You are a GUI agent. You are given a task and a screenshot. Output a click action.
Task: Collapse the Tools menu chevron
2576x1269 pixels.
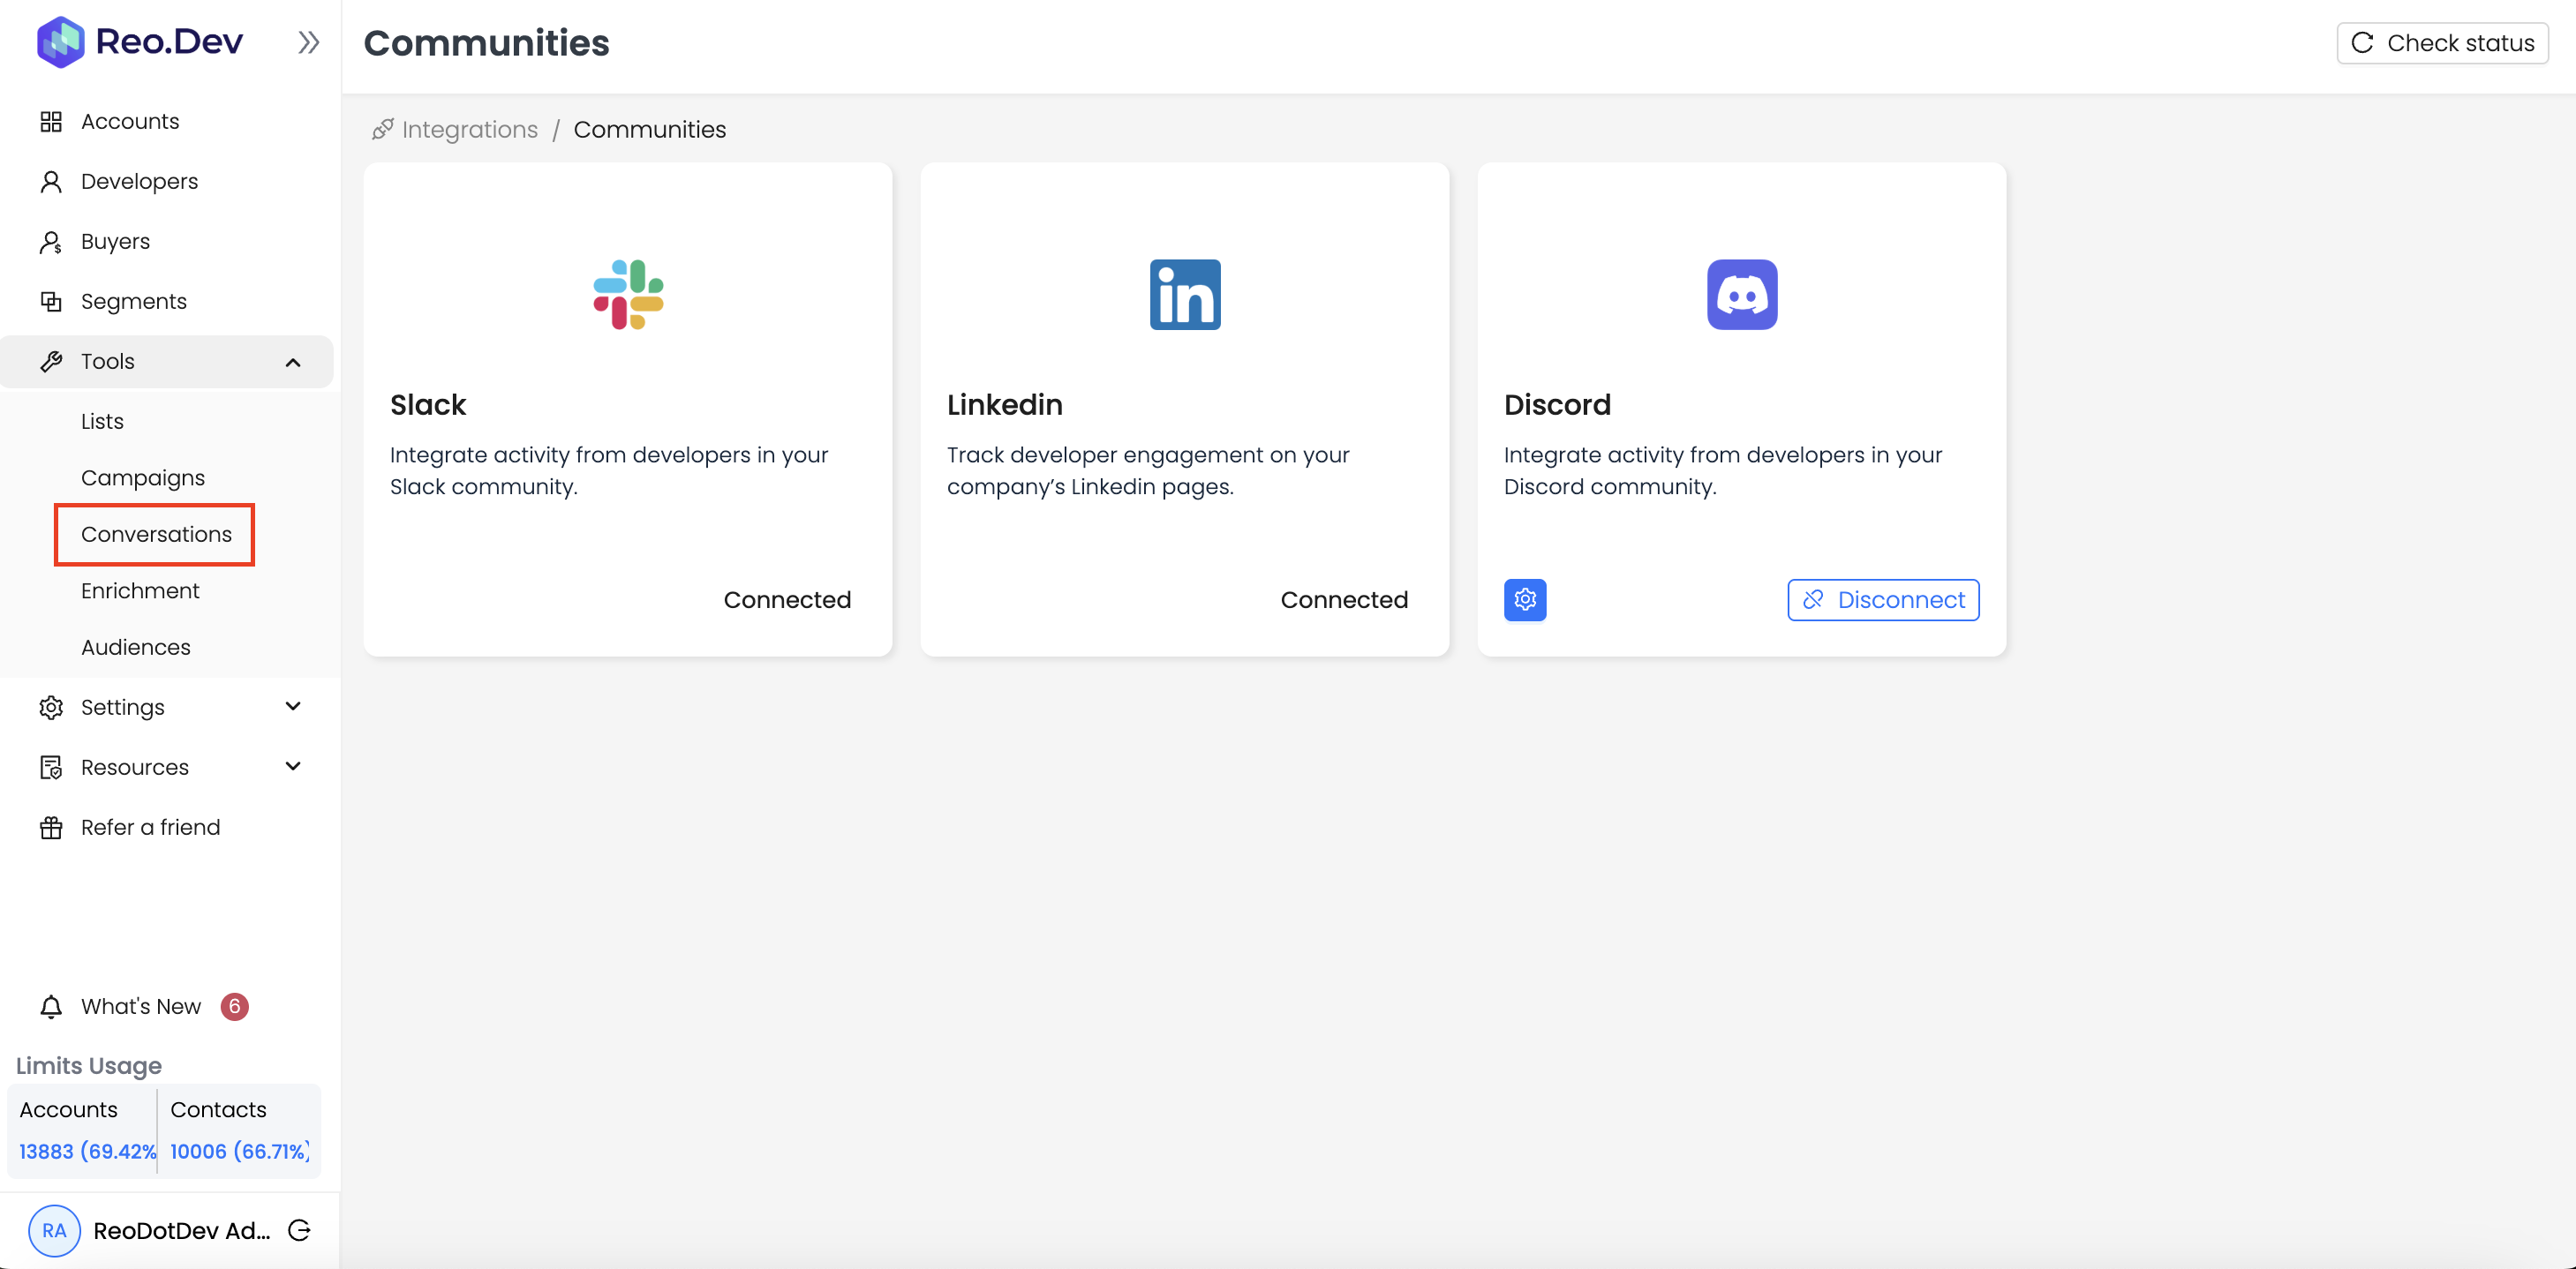pyautogui.click(x=293, y=362)
